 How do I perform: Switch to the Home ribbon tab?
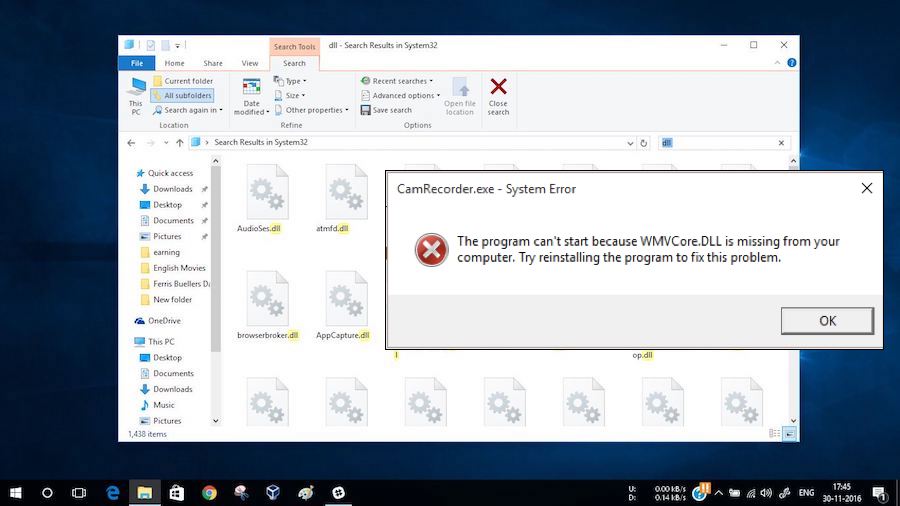(174, 63)
